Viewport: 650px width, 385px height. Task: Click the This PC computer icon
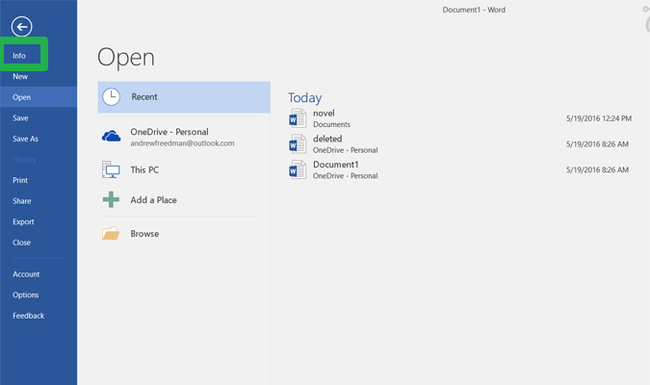click(x=111, y=169)
